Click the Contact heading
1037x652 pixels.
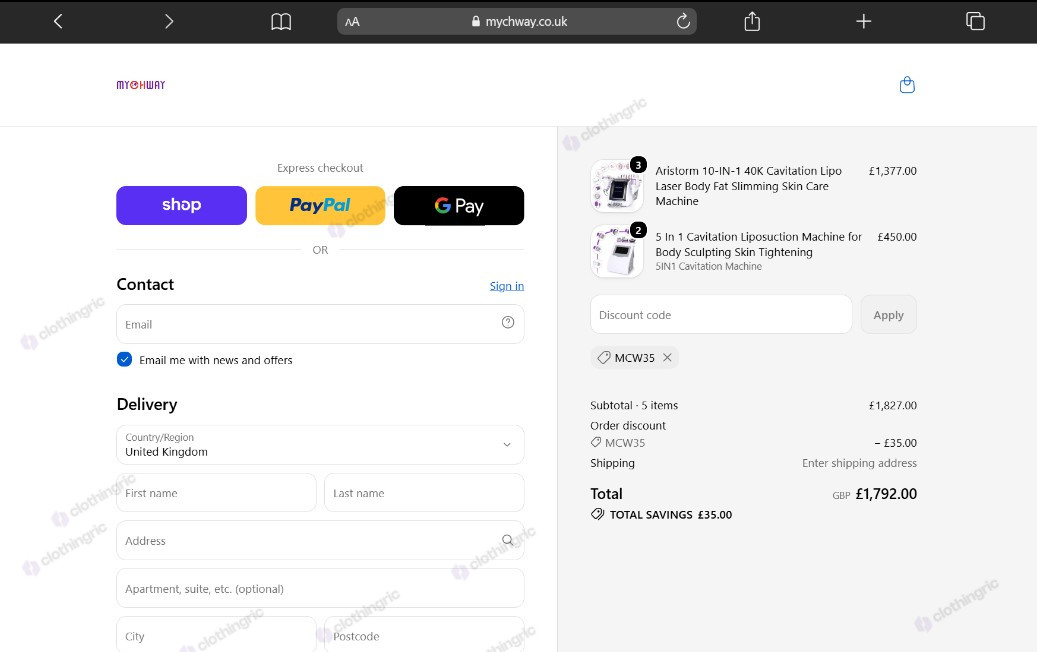point(145,284)
